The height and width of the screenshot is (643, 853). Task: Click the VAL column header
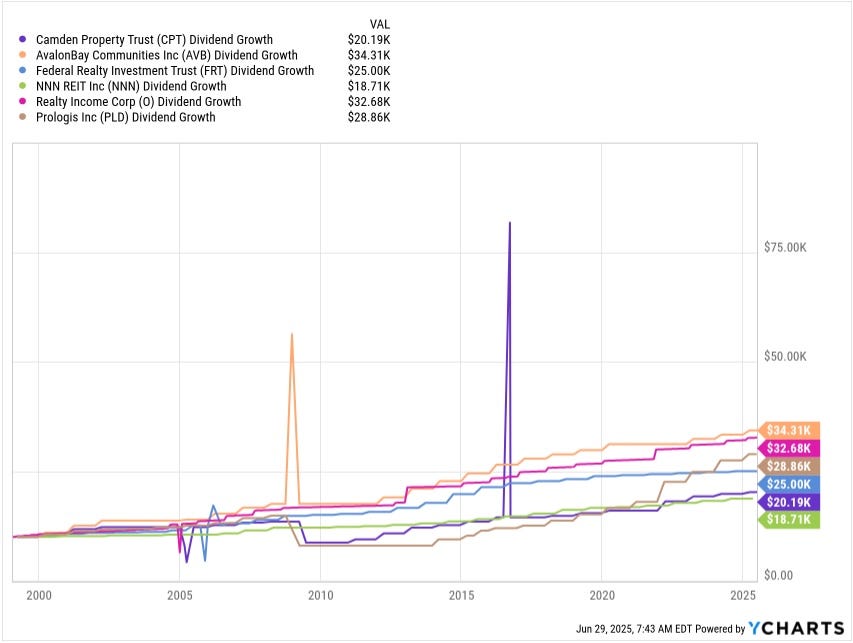pos(380,24)
